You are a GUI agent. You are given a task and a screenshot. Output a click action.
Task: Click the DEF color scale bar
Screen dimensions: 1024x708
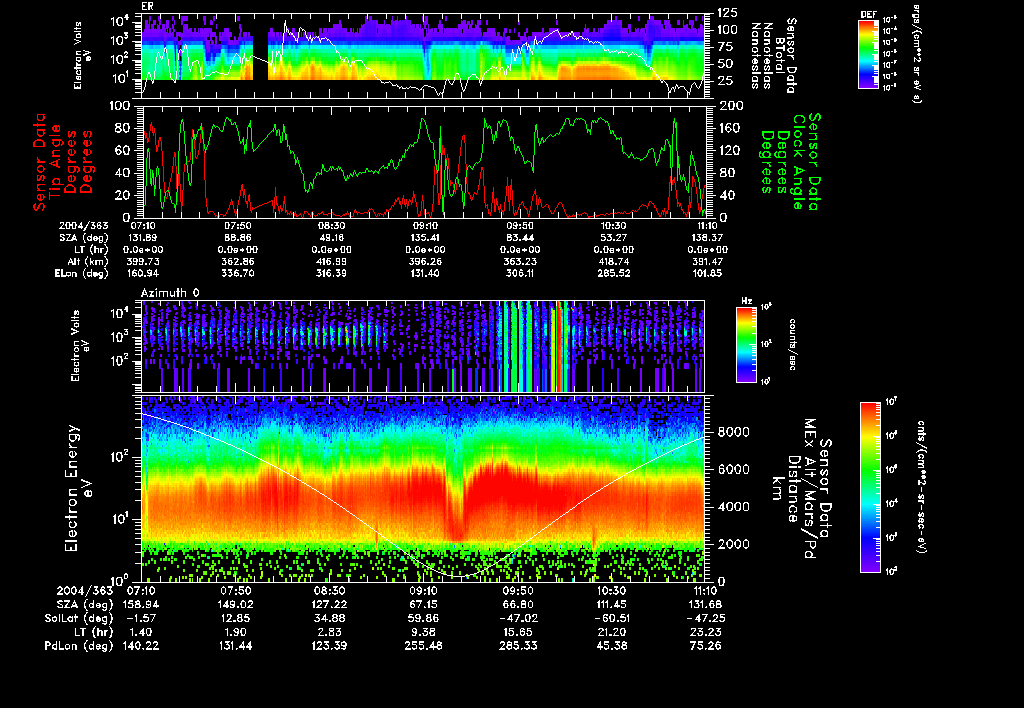(868, 54)
